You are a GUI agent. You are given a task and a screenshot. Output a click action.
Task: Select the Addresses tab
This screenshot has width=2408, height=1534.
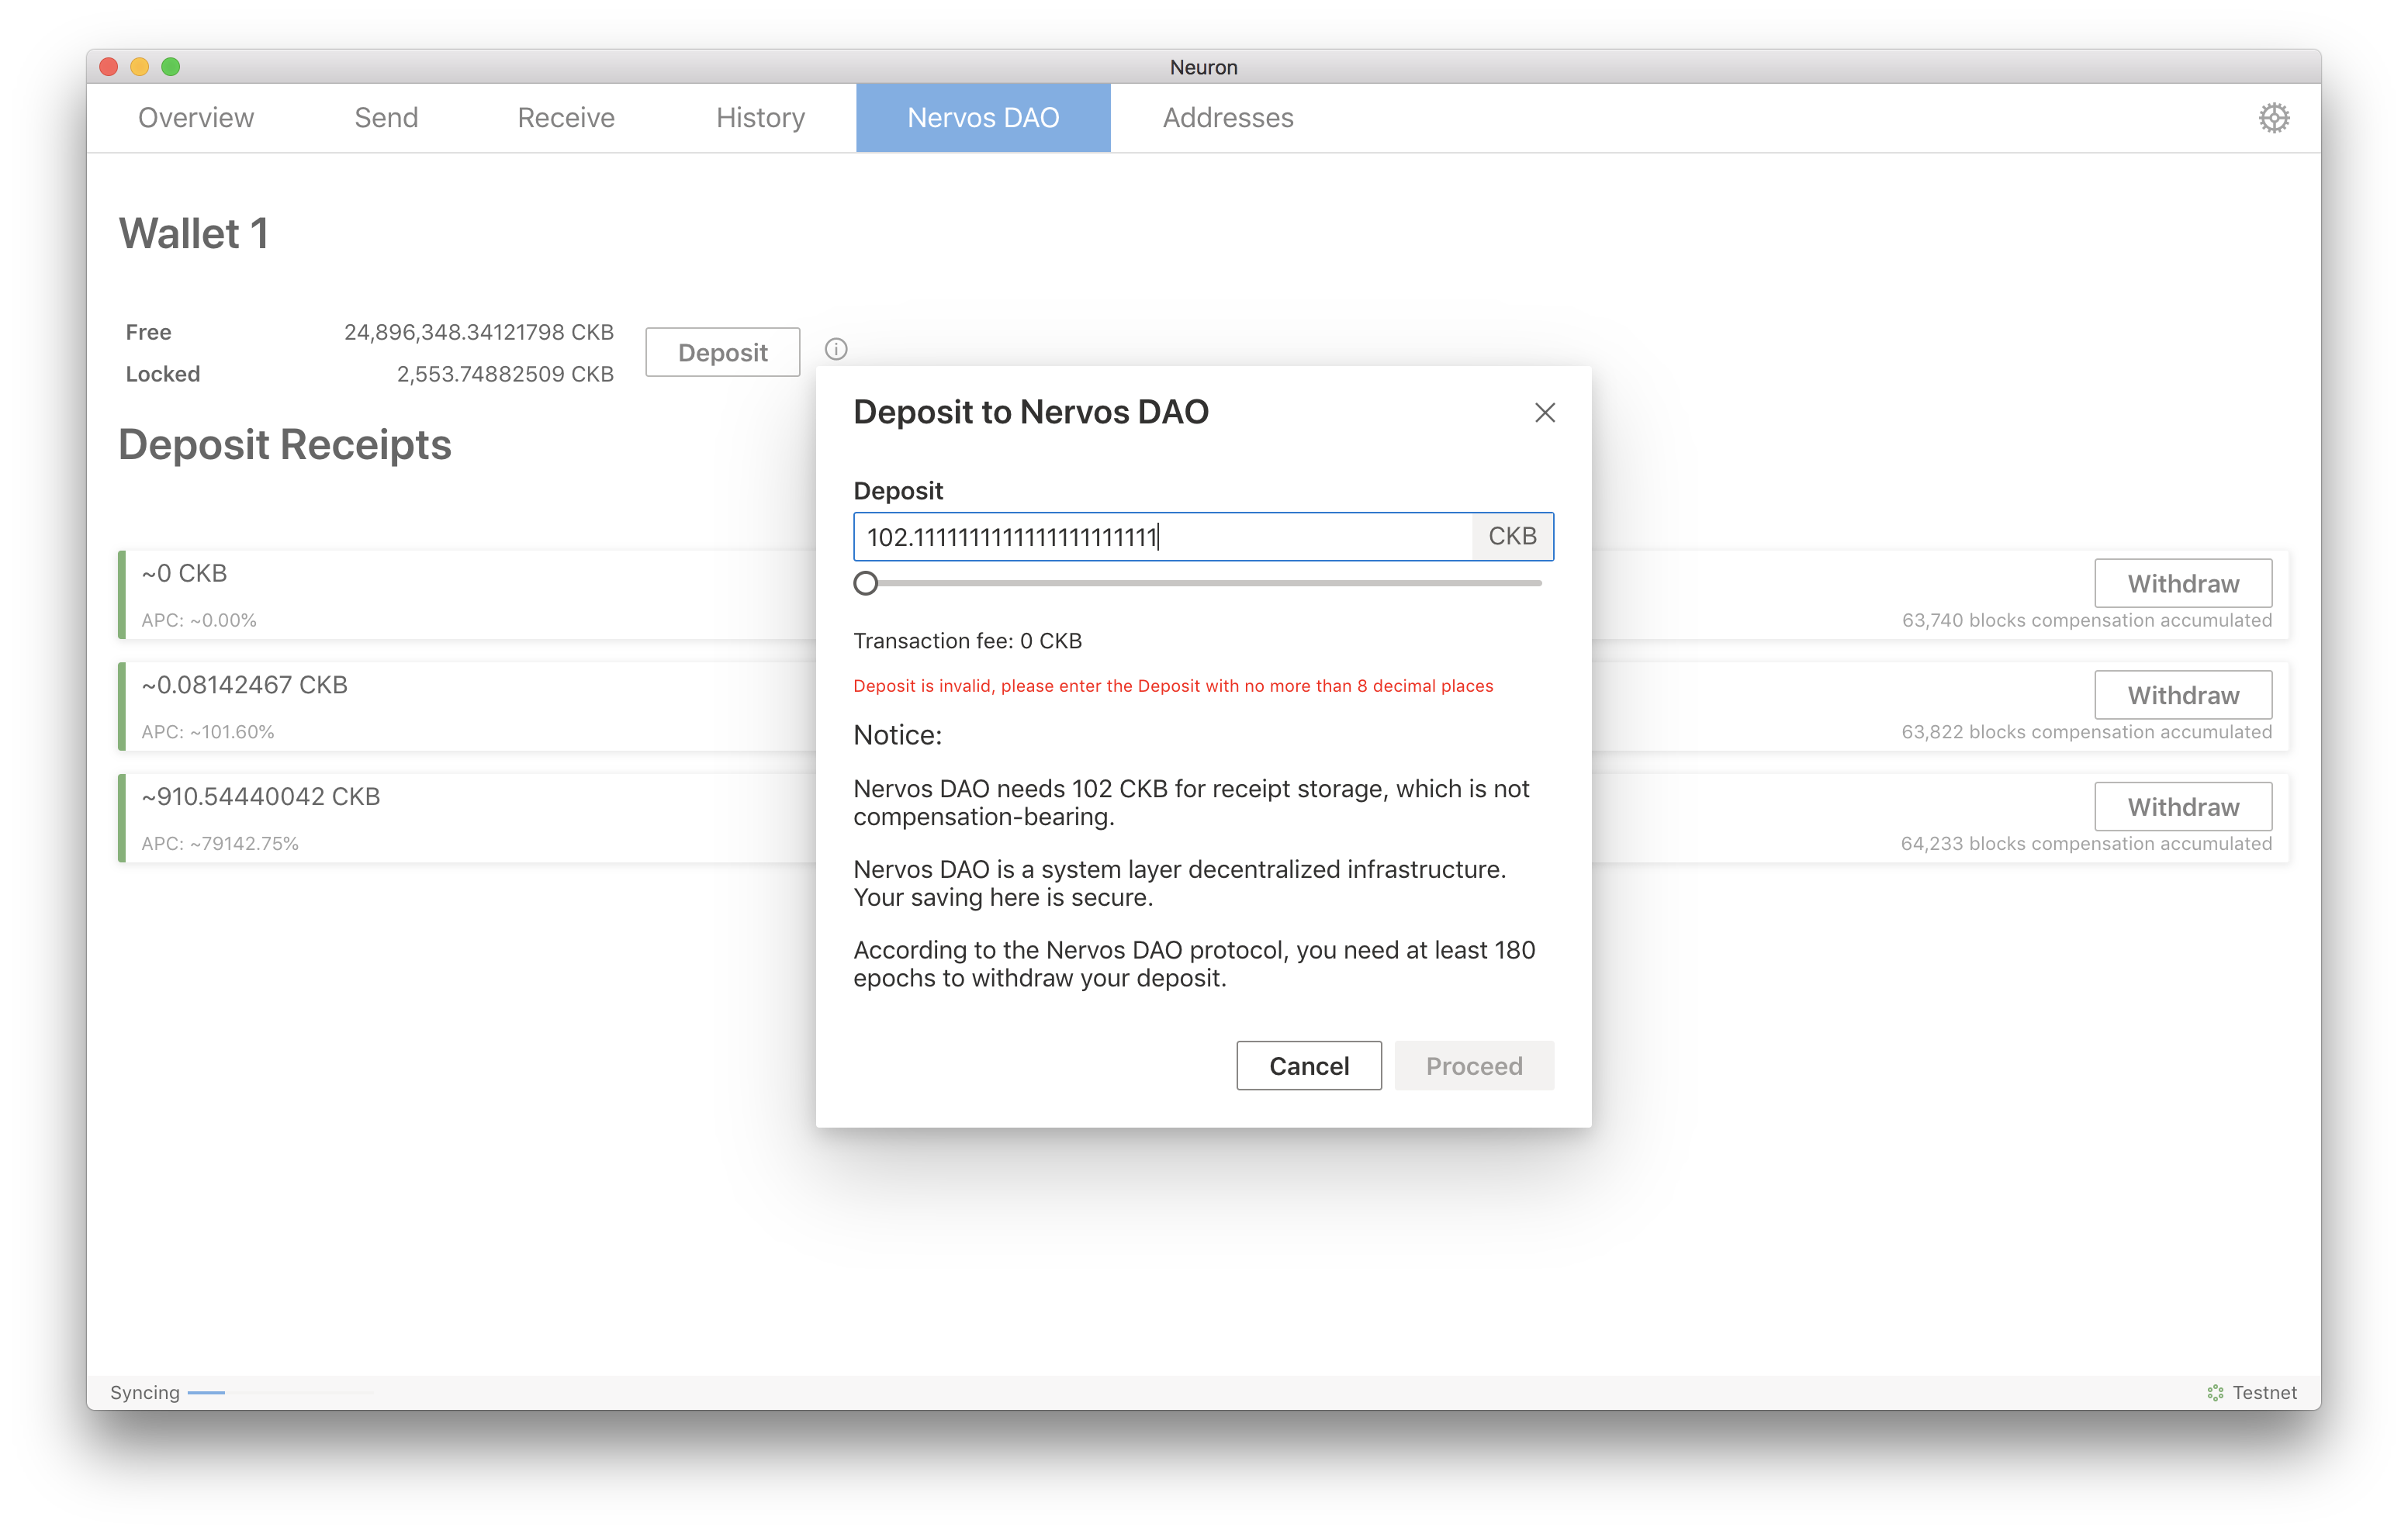tap(1227, 118)
